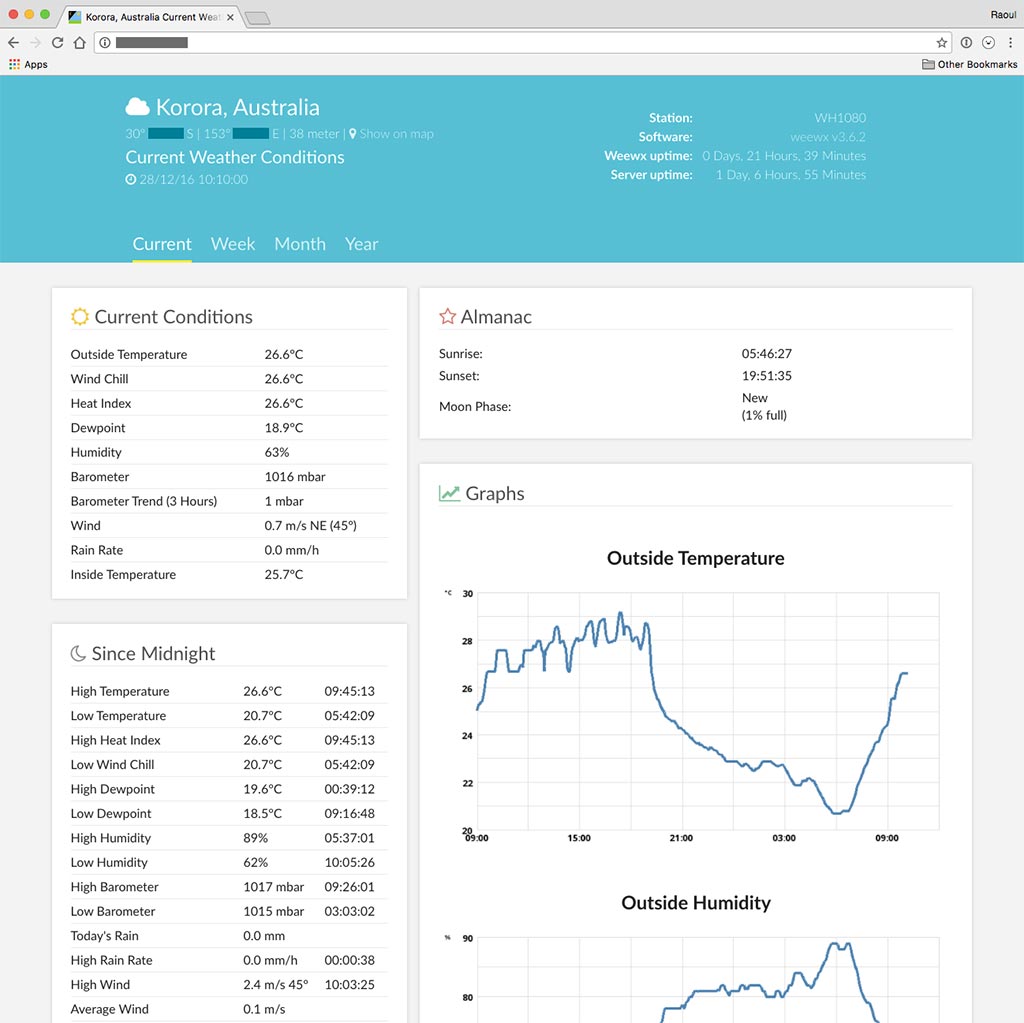Click the cloud icon beside Korora, Australia
1024x1023 pixels.
[138, 107]
